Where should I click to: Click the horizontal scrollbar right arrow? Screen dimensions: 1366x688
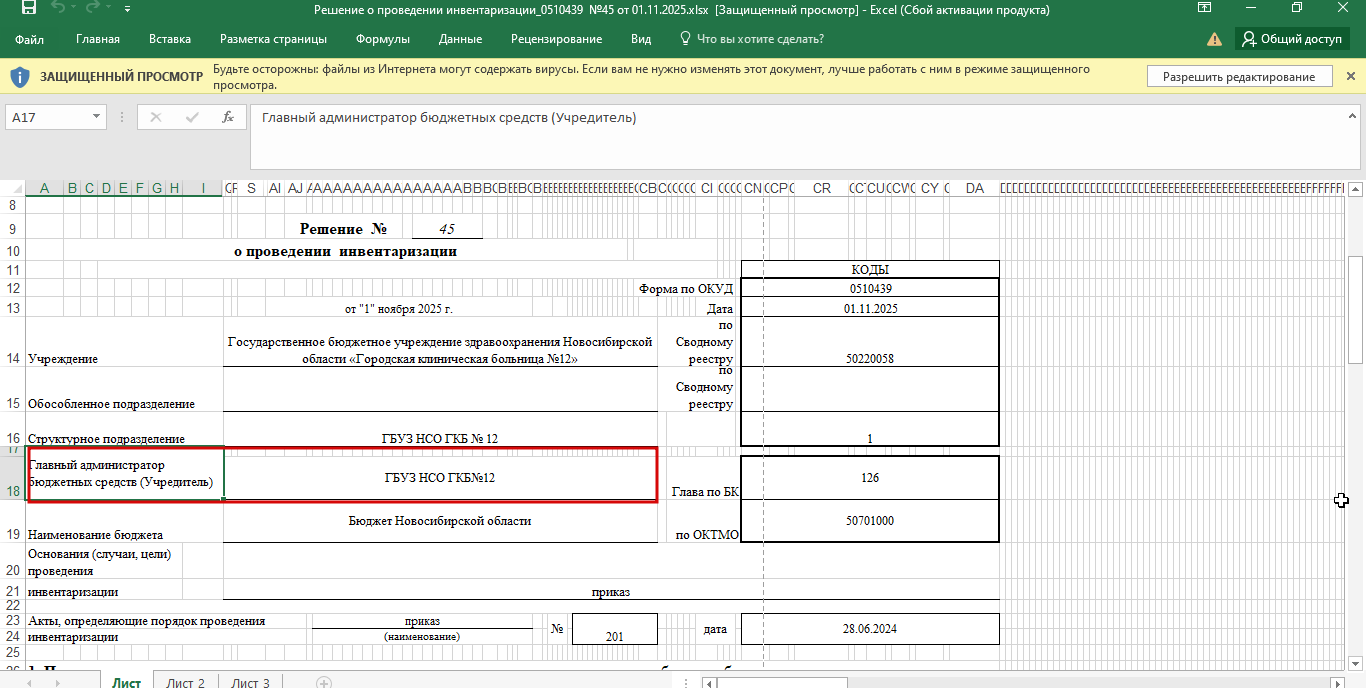pos(1337,683)
